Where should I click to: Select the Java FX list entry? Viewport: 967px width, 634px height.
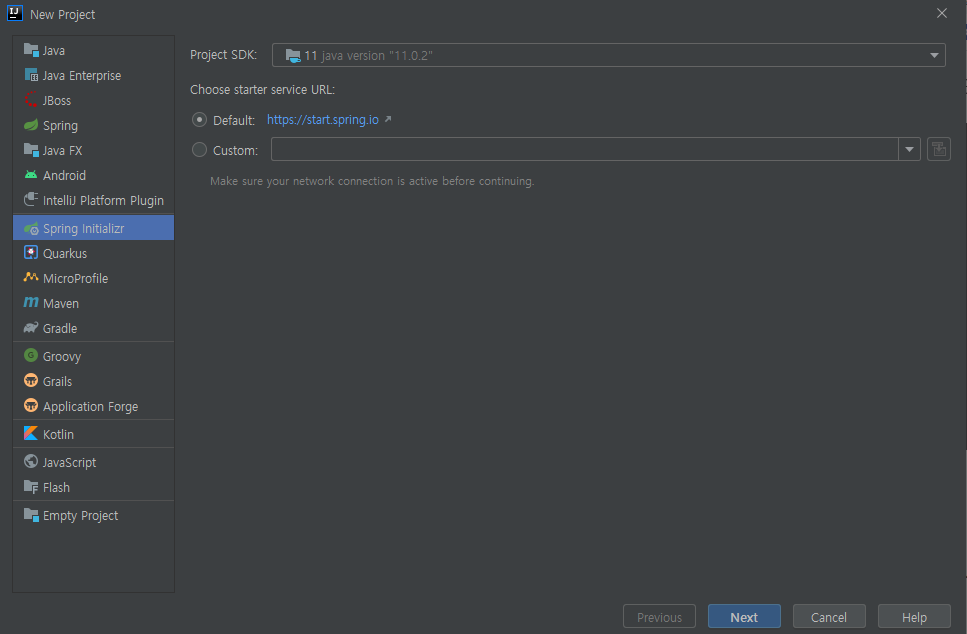pos(94,150)
